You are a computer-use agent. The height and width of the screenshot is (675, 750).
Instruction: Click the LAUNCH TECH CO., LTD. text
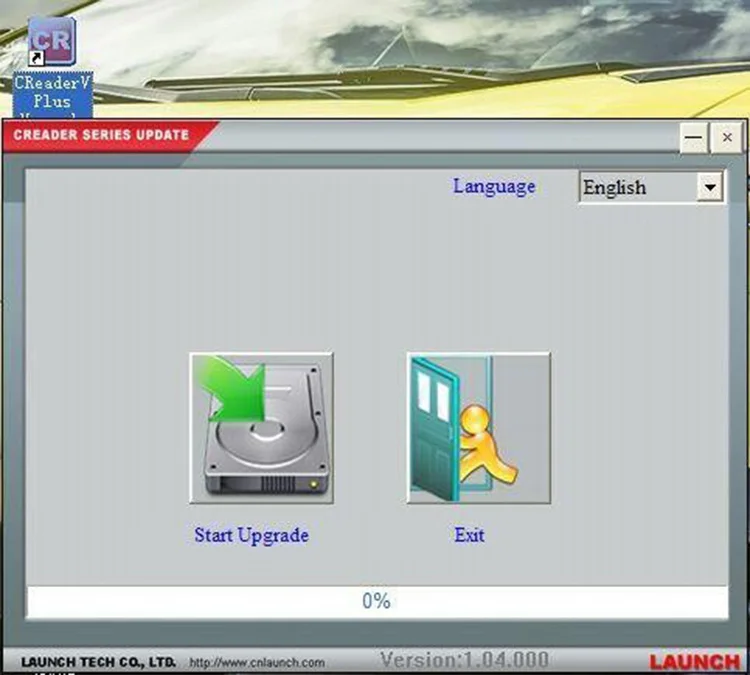point(98,662)
